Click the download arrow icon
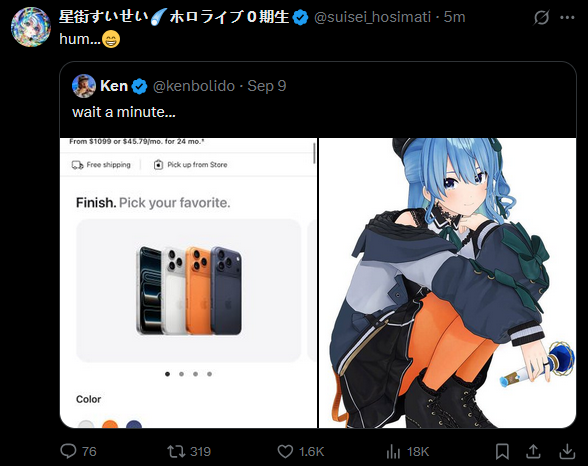The height and width of the screenshot is (466, 588). pos(567,451)
